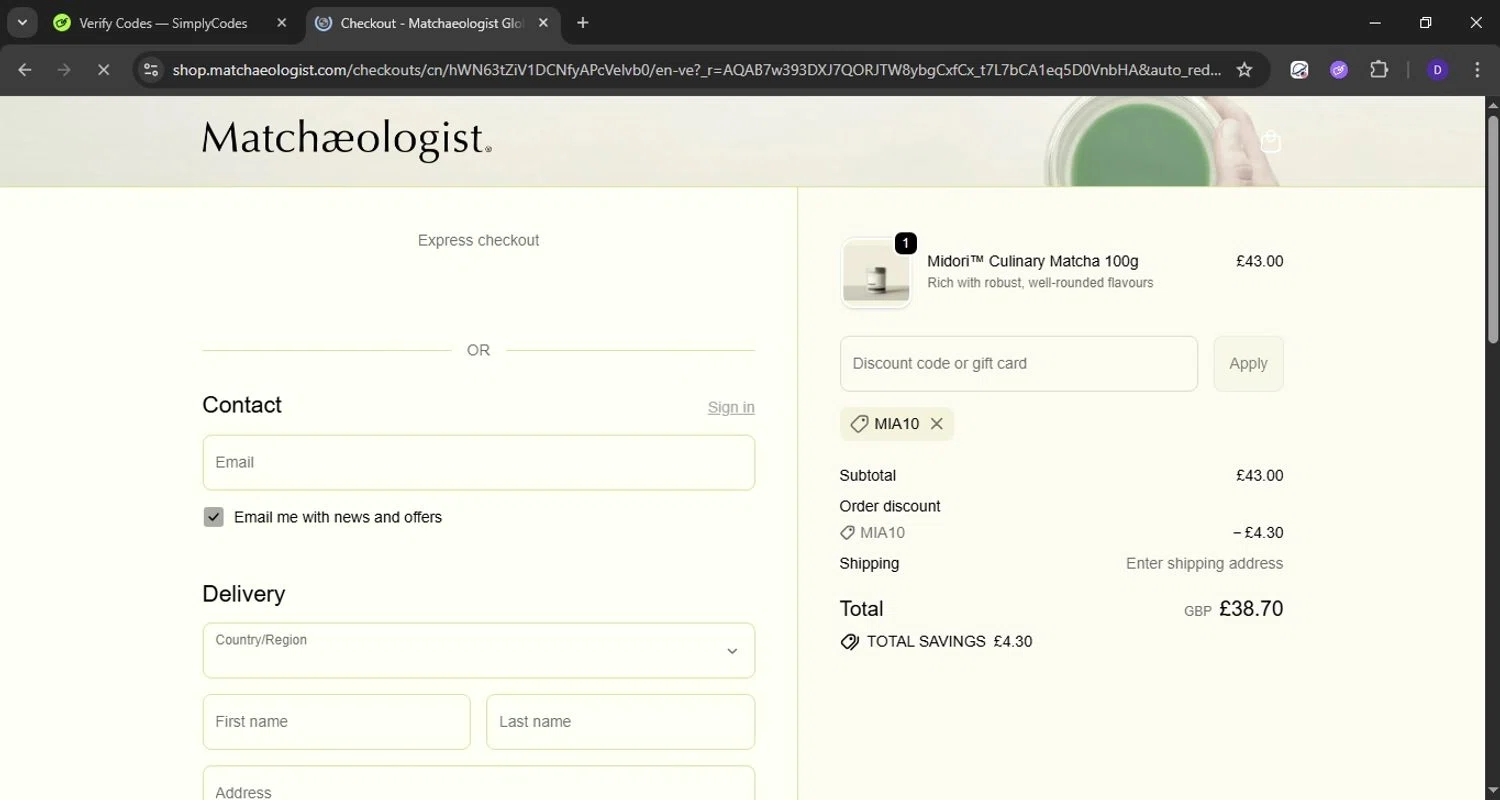Focus the Discount code or gift card field

tap(1018, 364)
